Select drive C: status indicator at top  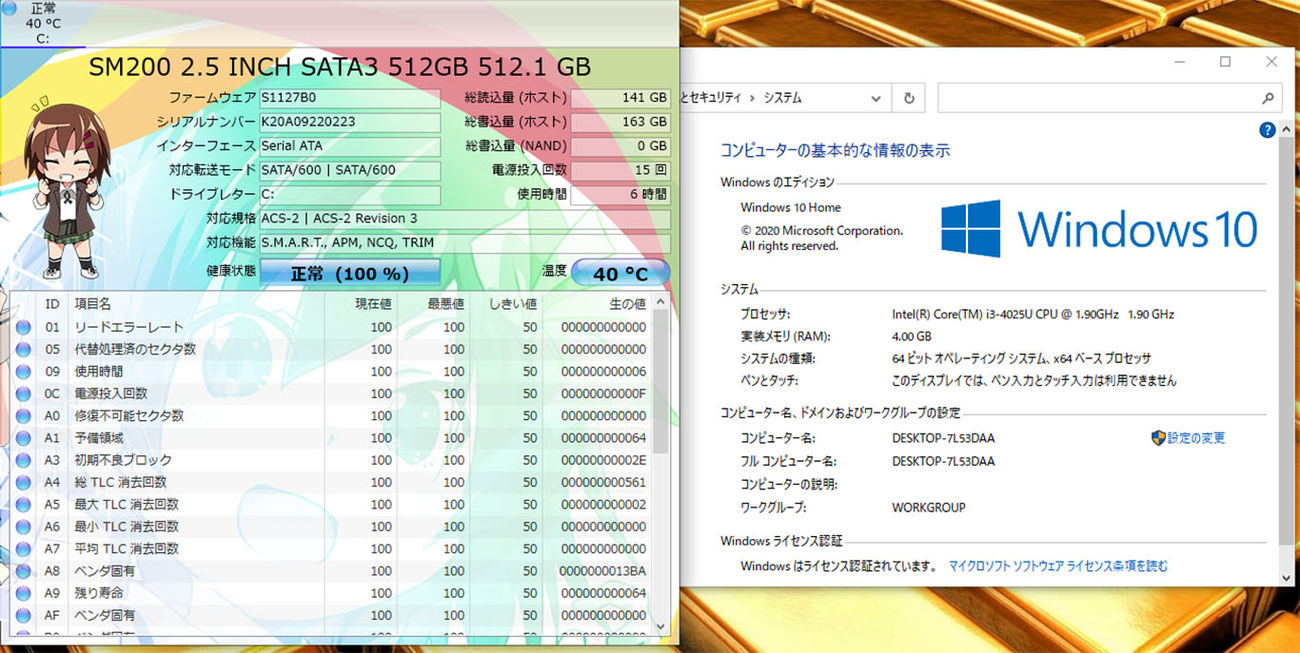click(42, 23)
